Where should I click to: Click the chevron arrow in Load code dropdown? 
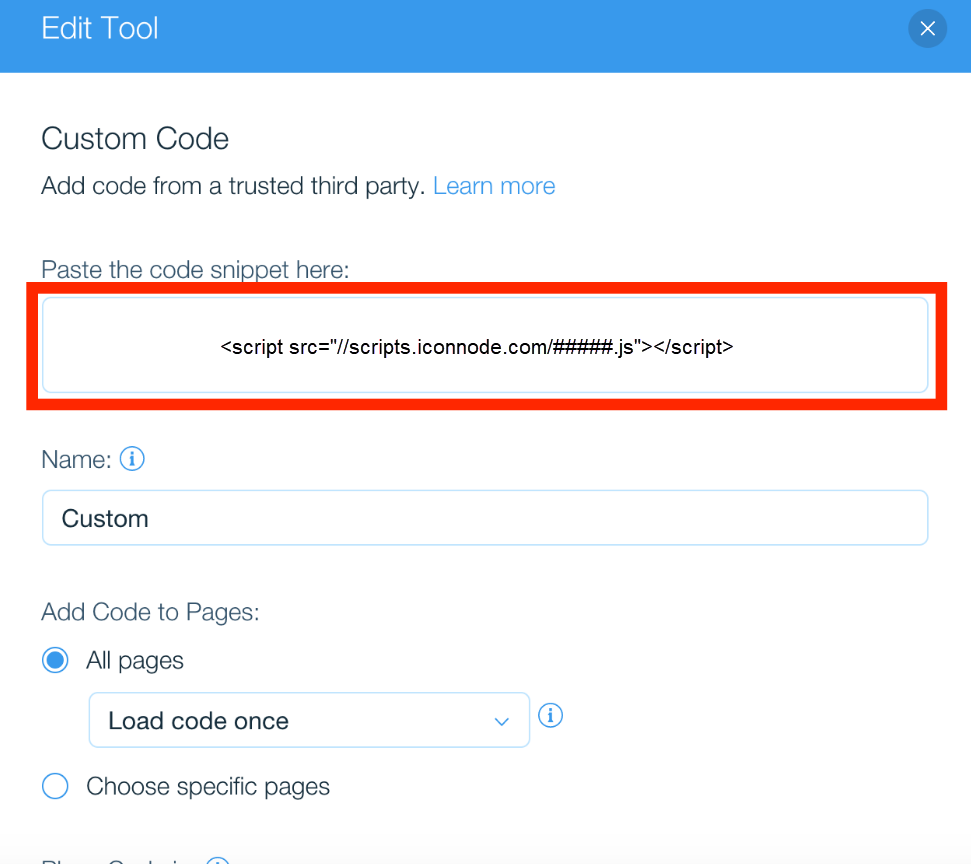pos(502,722)
